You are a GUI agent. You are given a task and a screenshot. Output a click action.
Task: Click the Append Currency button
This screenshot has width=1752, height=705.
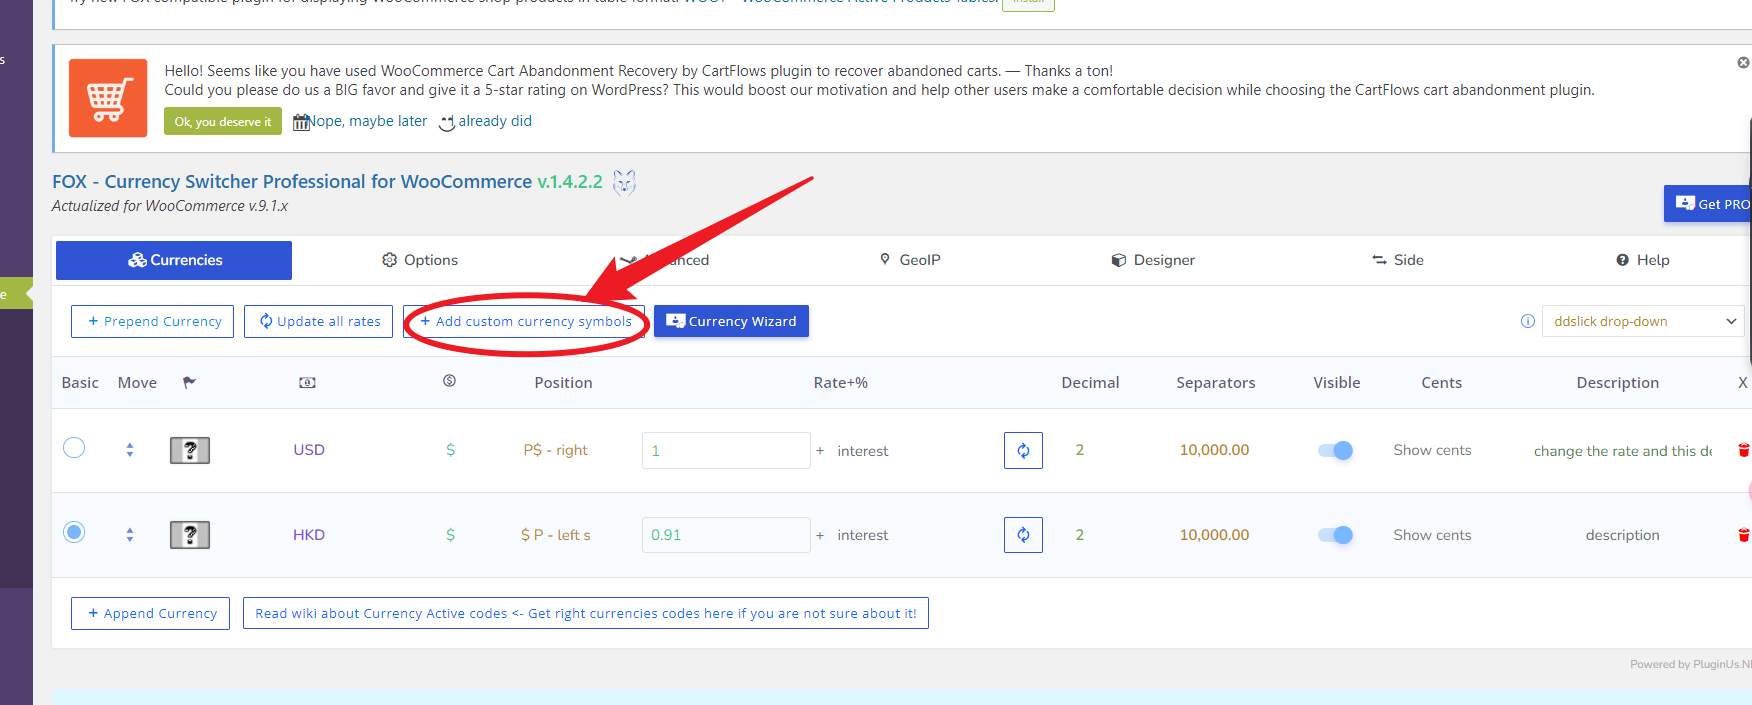(150, 613)
